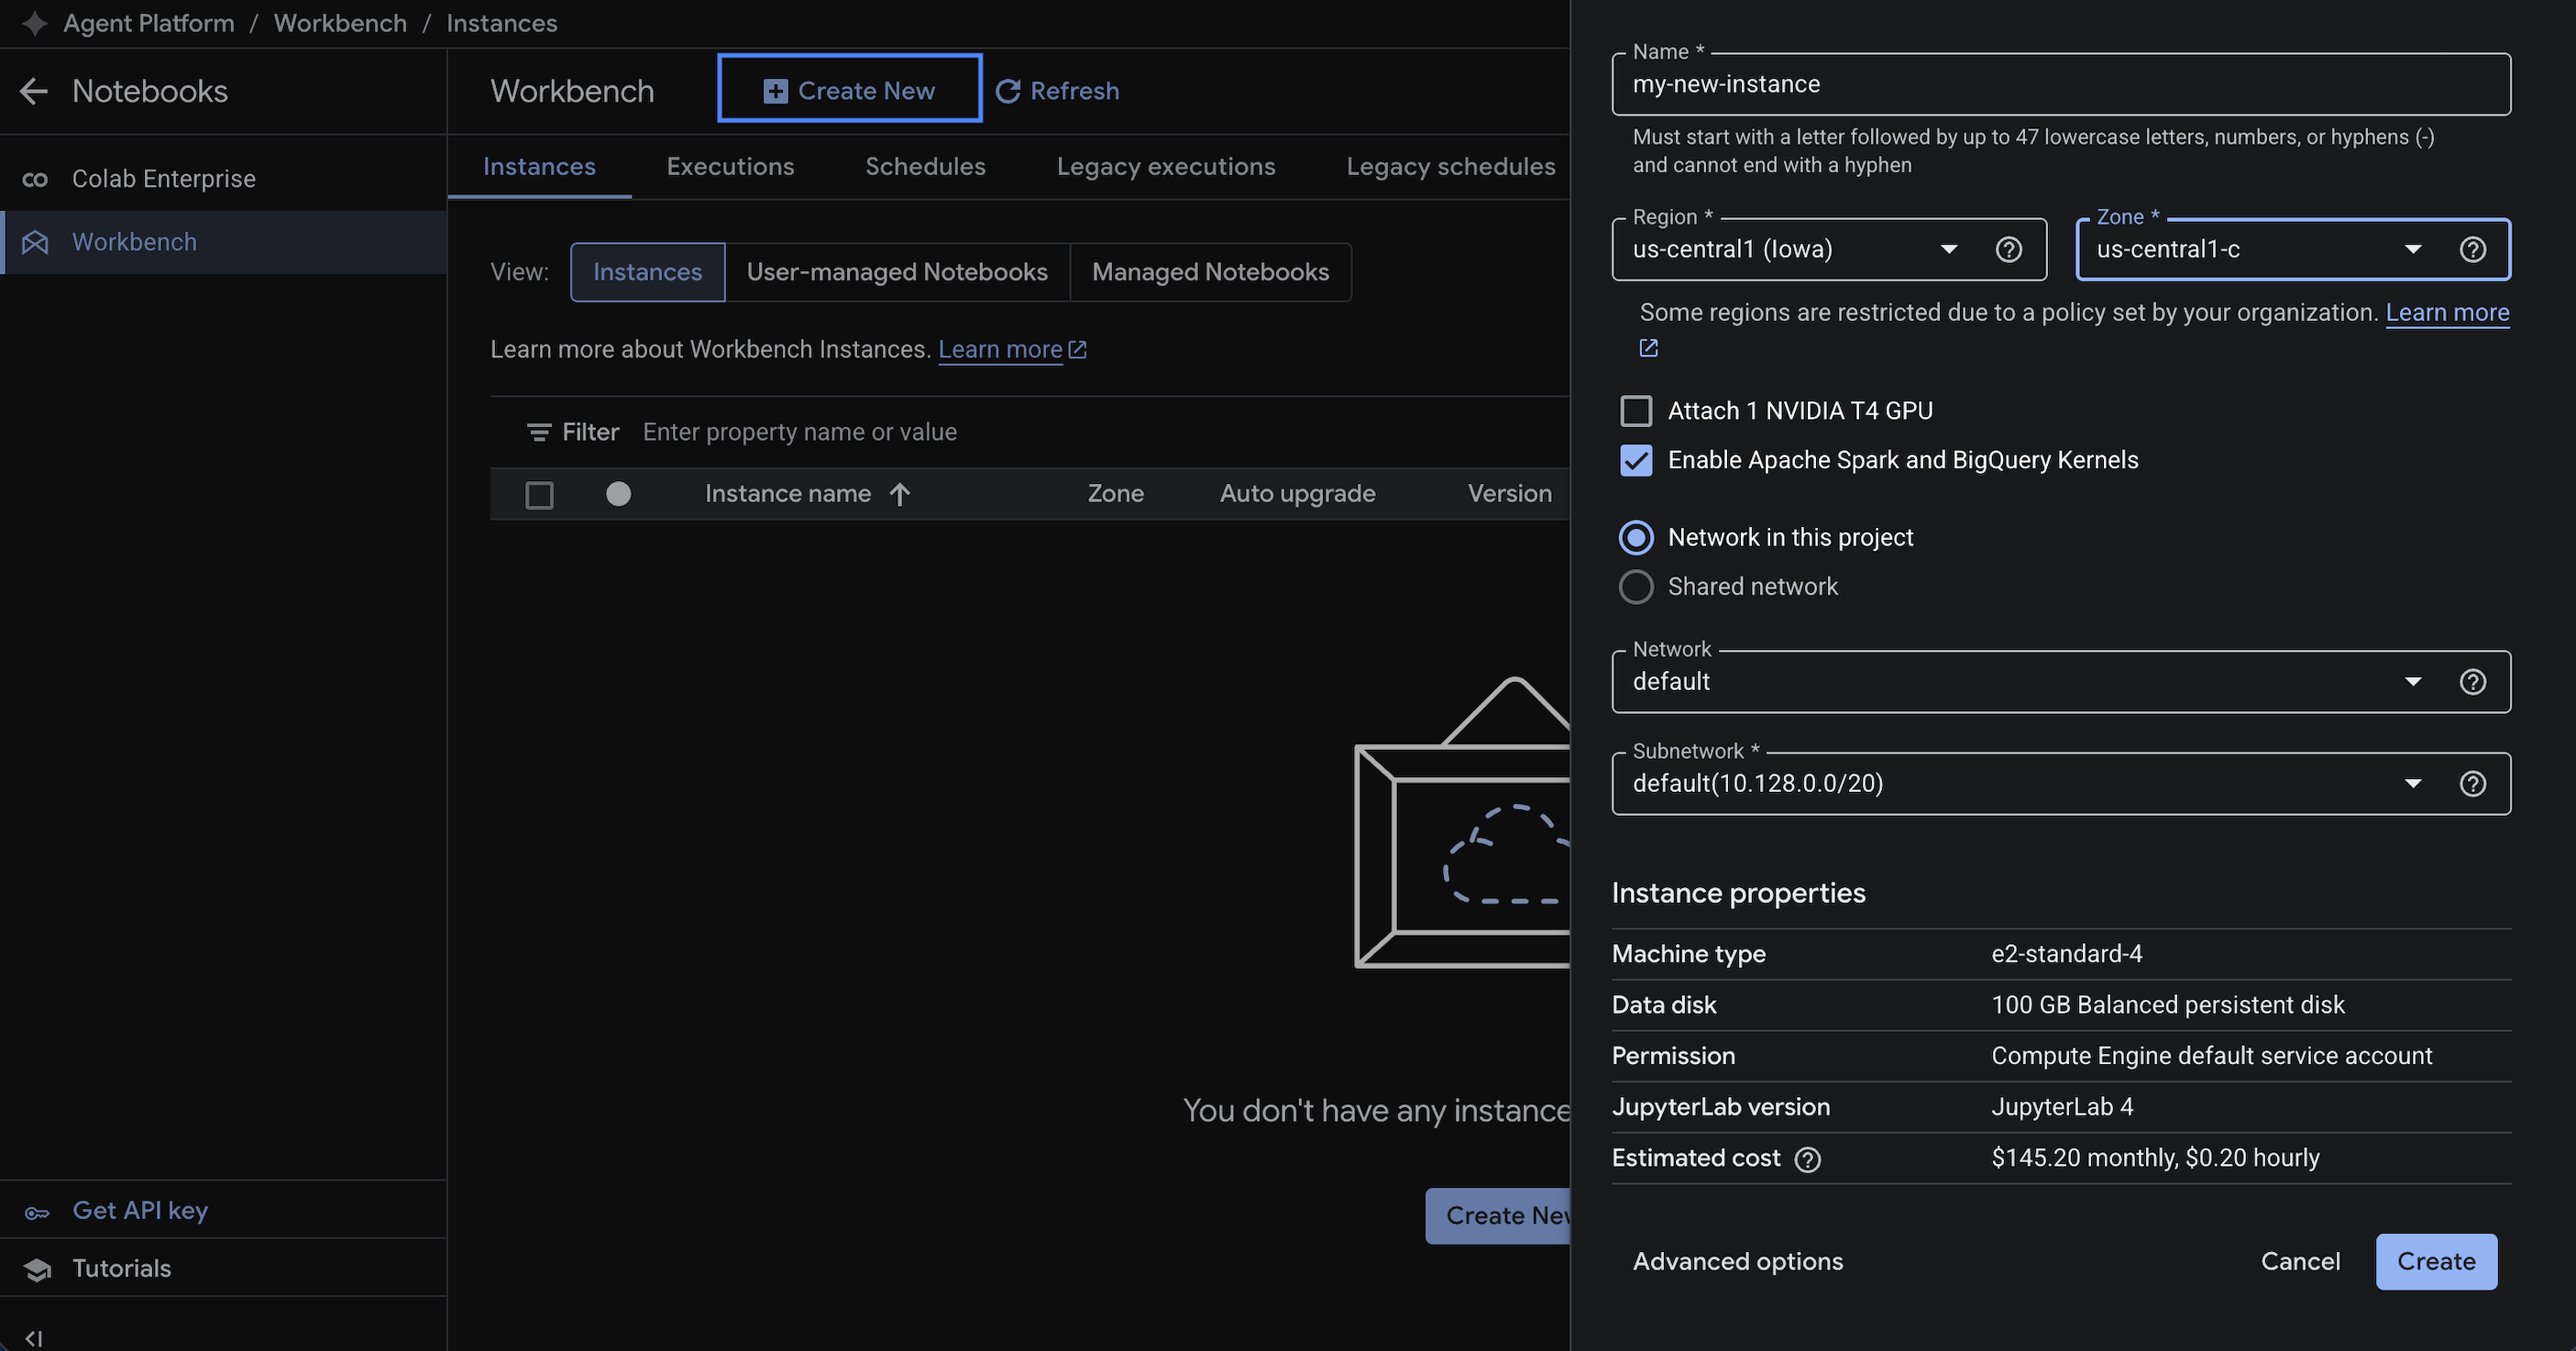Click external link icon under region policy note
Screen dimensions: 2576x1351
[x=1649, y=348]
